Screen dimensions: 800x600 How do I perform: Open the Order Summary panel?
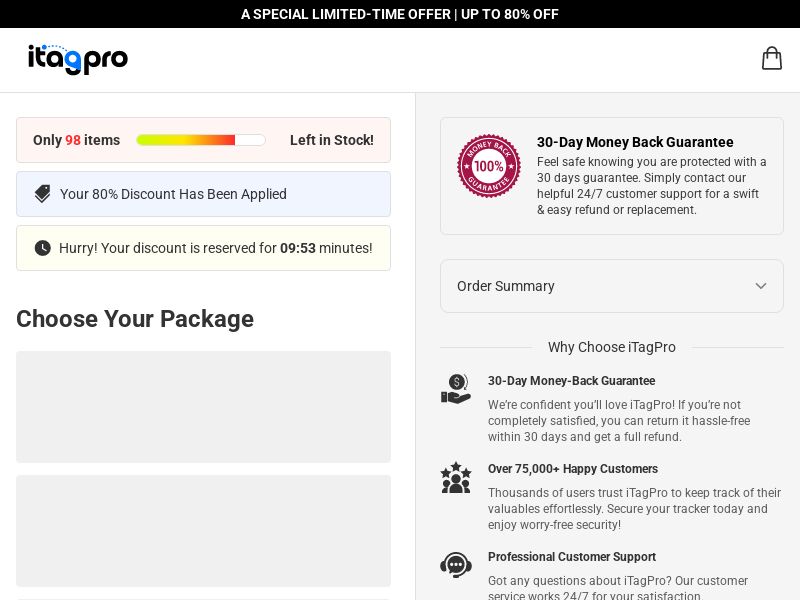click(x=612, y=286)
